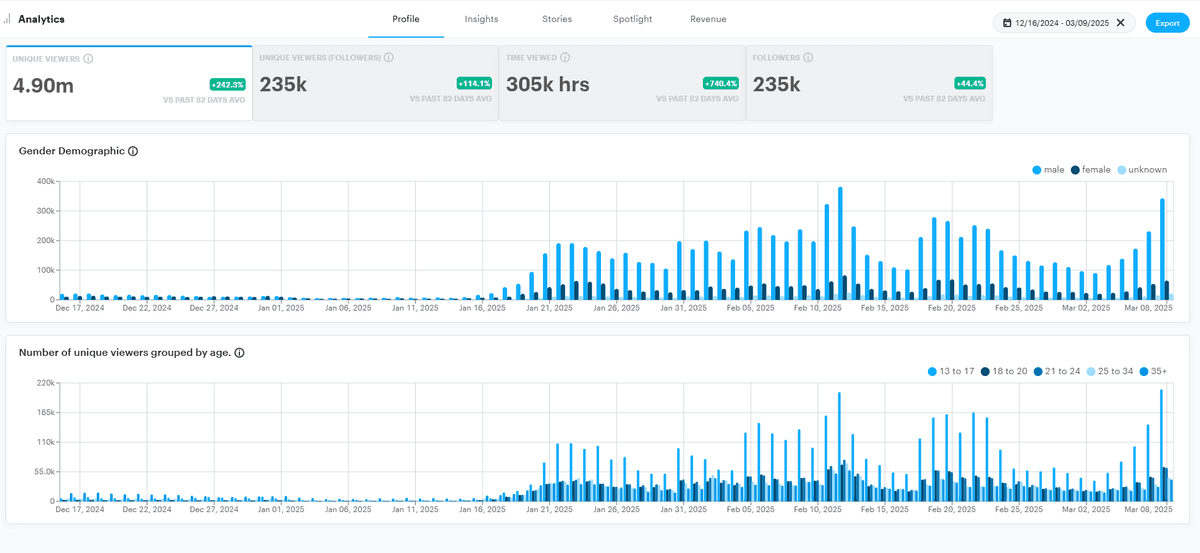This screenshot has width=1200, height=553.
Task: Open the Spotlight tab
Action: (x=632, y=19)
